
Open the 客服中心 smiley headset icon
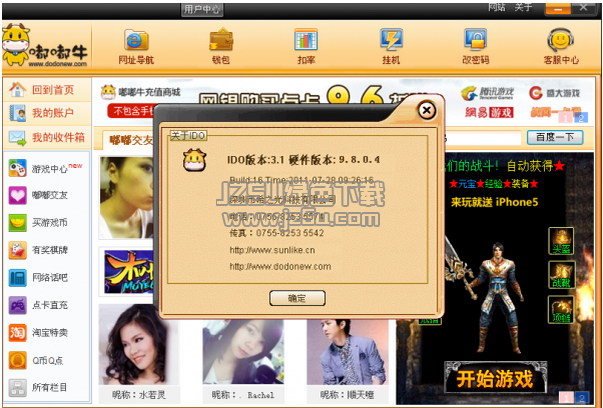click(x=560, y=40)
